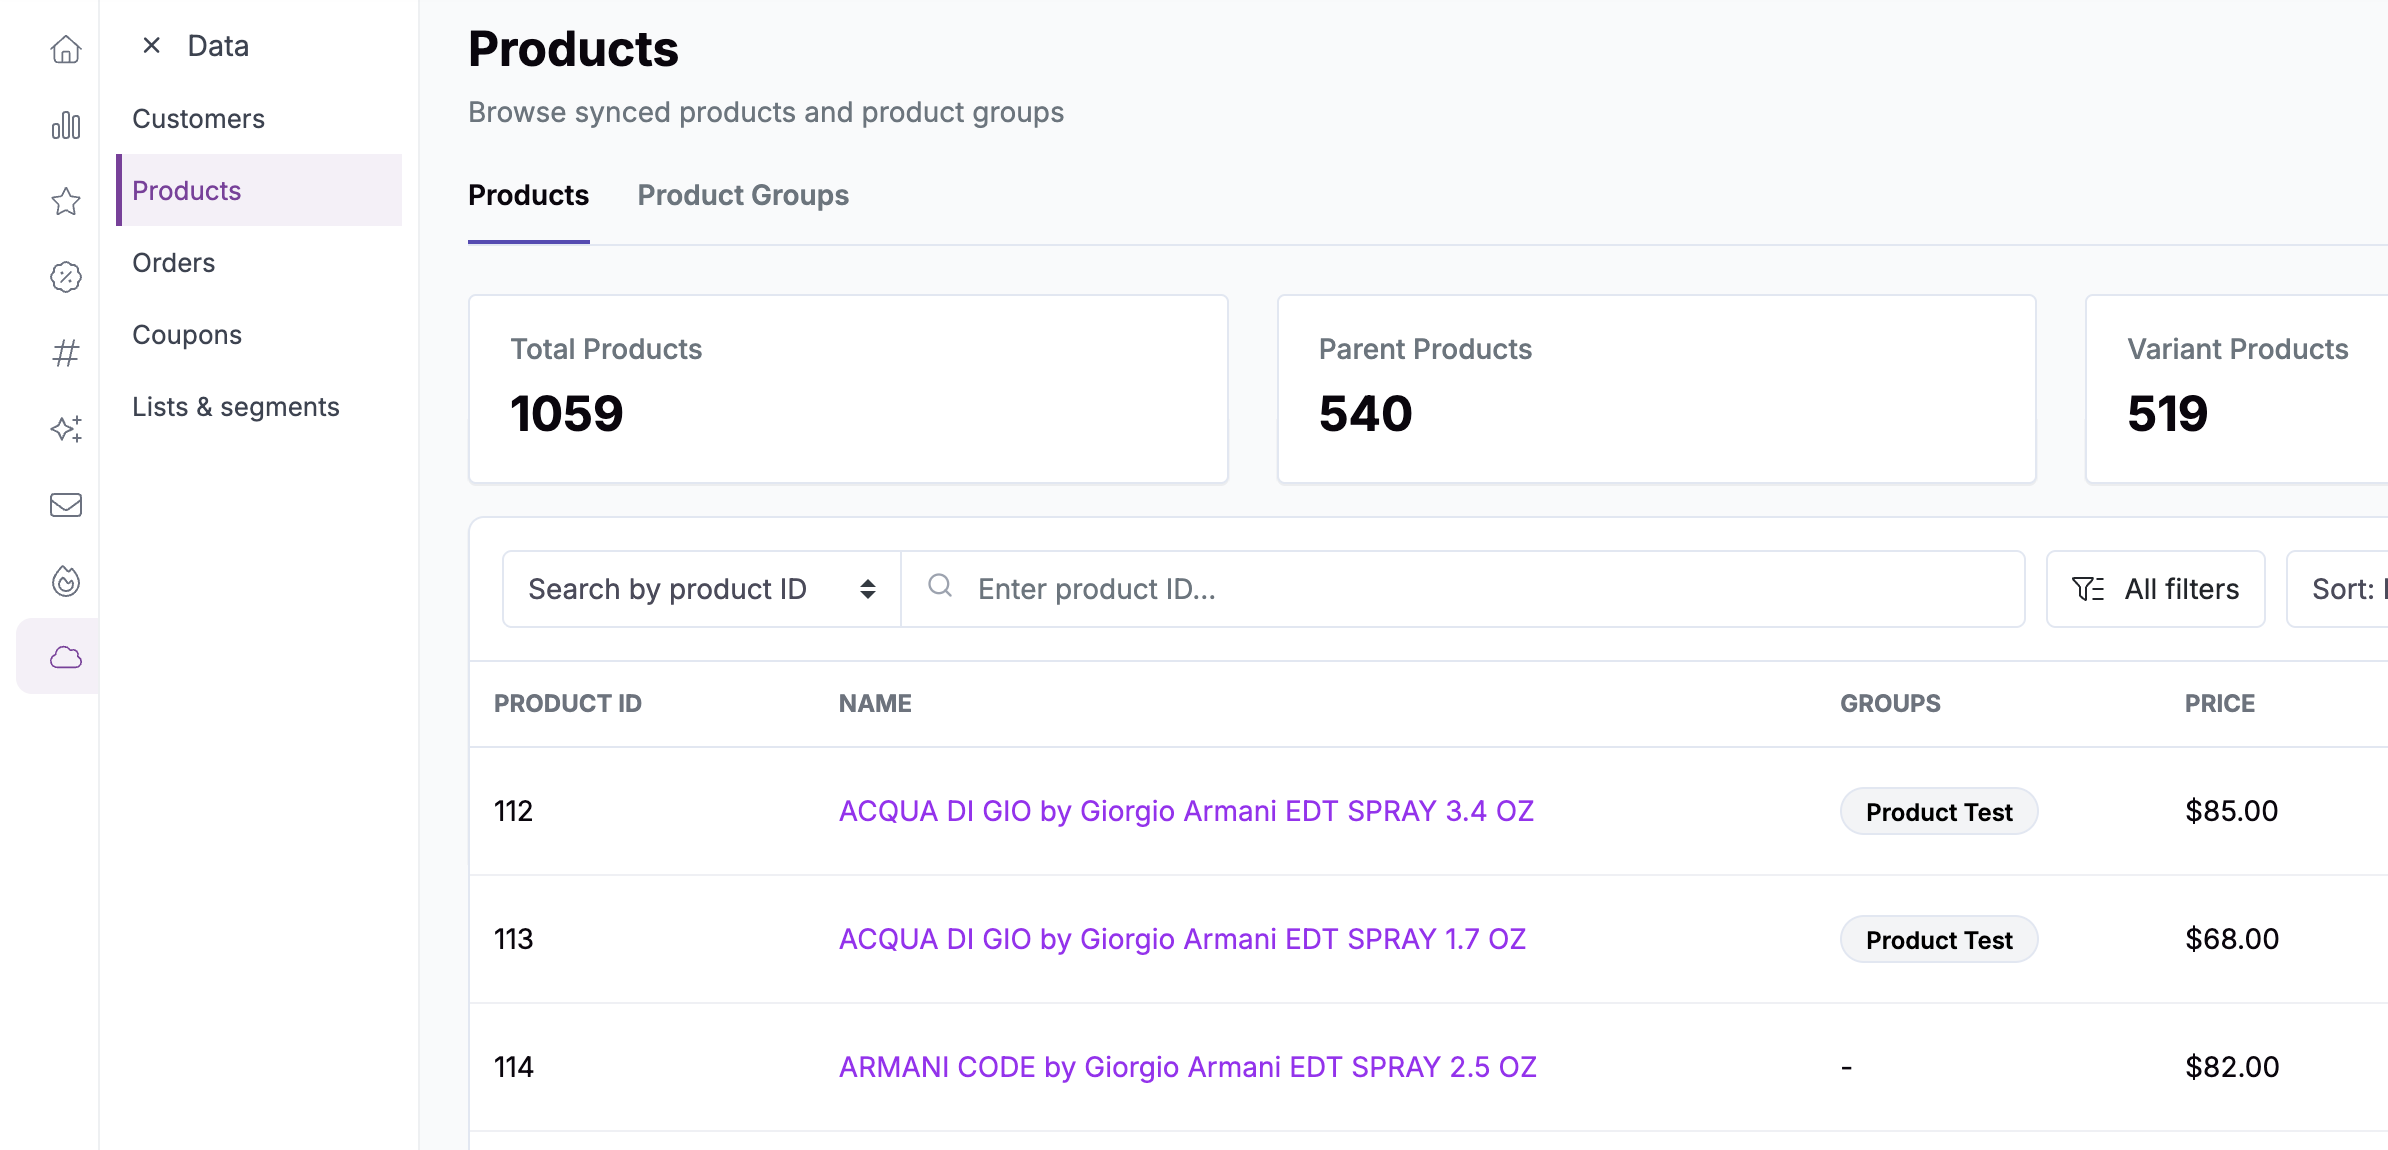Switch to the Product Groups tab
2388x1150 pixels.
coord(743,195)
